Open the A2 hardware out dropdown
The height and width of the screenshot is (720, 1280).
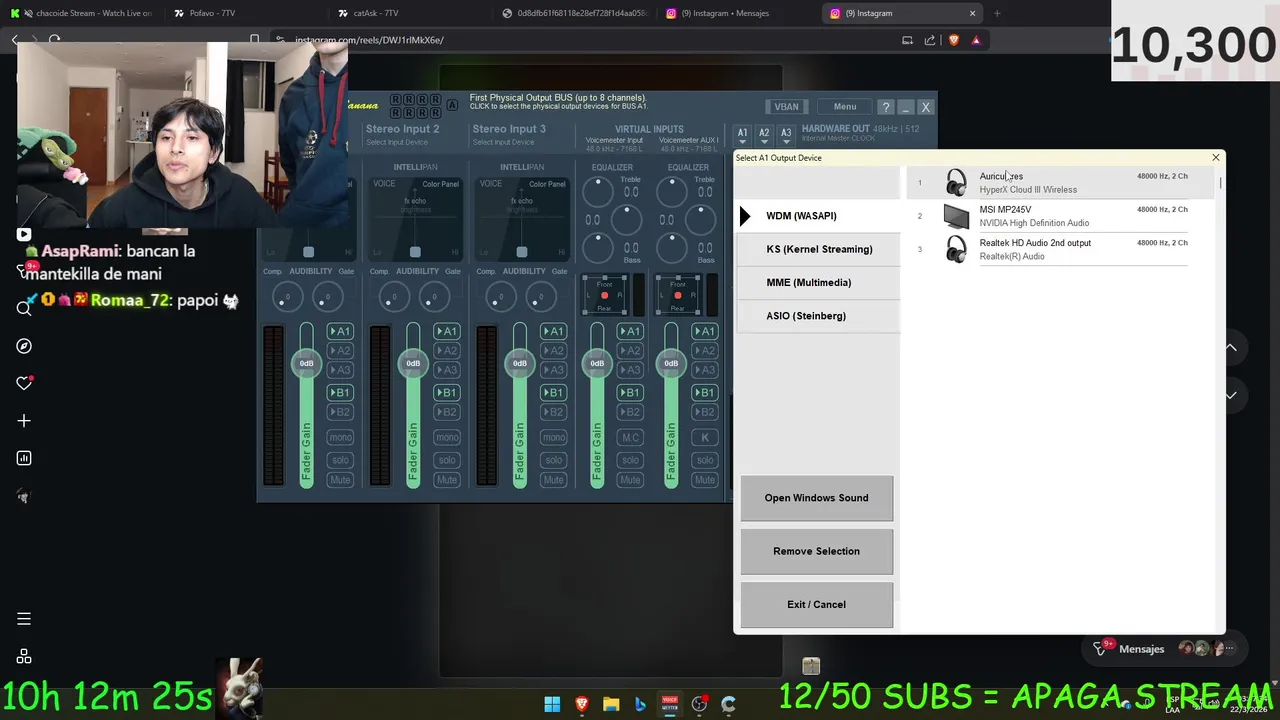[764, 135]
